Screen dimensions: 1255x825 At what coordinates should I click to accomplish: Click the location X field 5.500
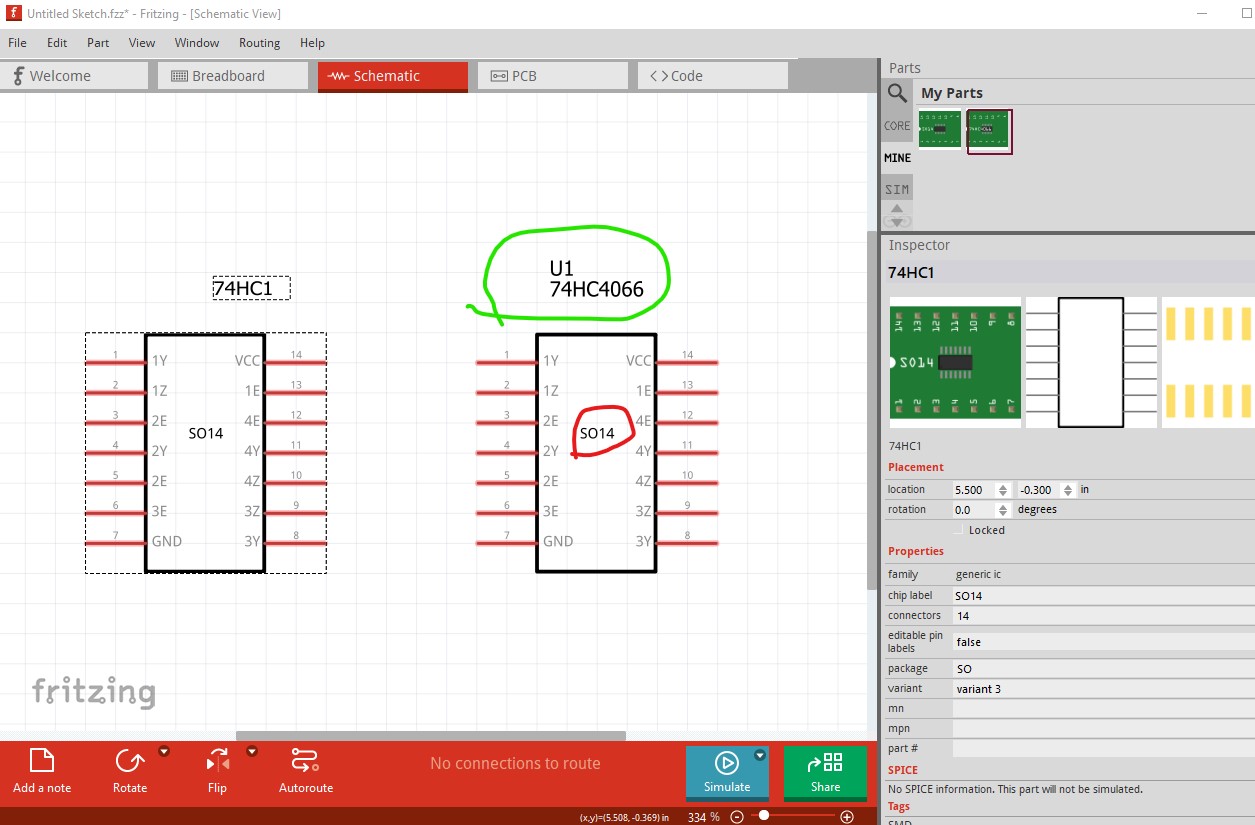pyautogui.click(x=975, y=490)
